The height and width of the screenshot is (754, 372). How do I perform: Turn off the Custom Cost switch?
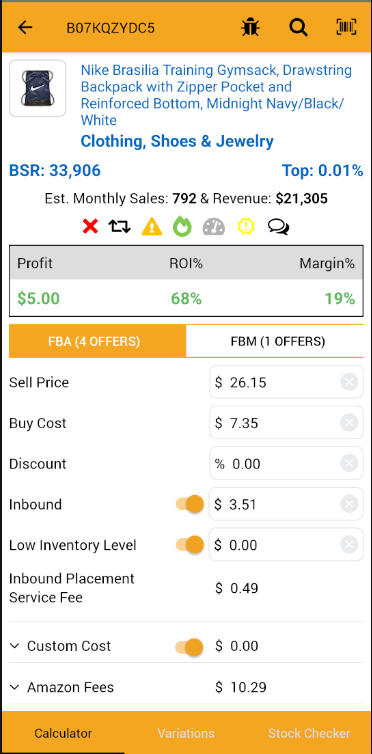click(189, 646)
